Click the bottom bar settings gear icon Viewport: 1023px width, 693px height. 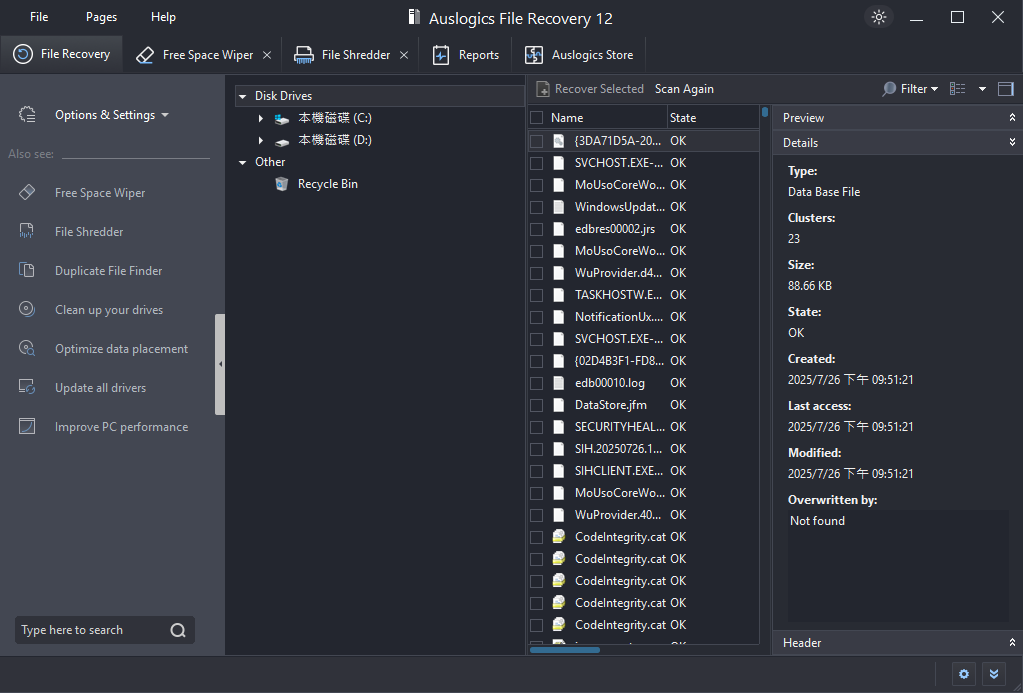964,674
